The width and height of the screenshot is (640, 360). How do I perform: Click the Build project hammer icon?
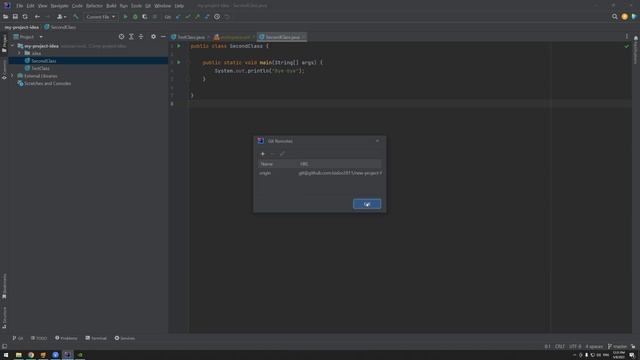(76, 17)
